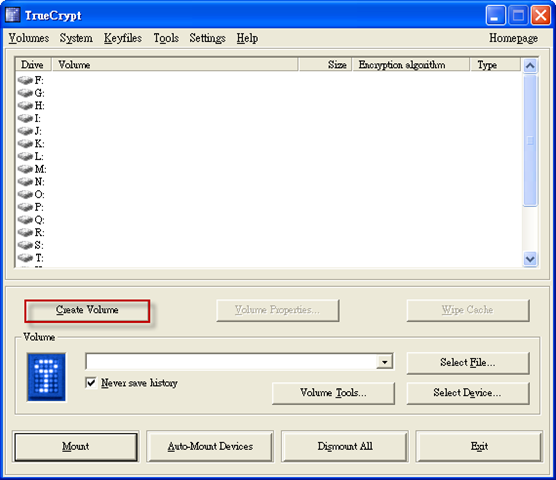Open the Keyfiles menu
This screenshot has width=556, height=480.
pos(123,38)
